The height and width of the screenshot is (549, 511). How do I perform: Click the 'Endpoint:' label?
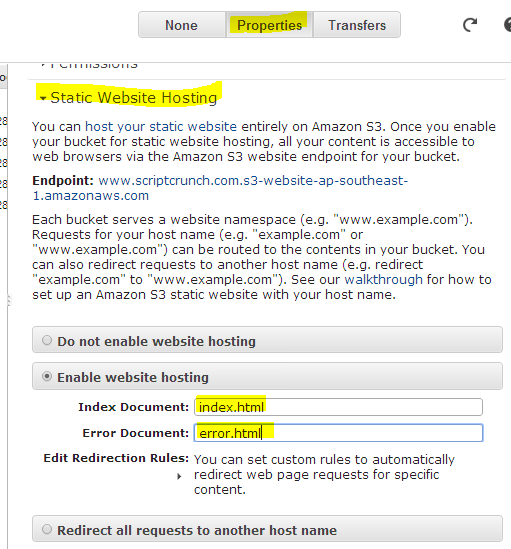[x=63, y=181]
